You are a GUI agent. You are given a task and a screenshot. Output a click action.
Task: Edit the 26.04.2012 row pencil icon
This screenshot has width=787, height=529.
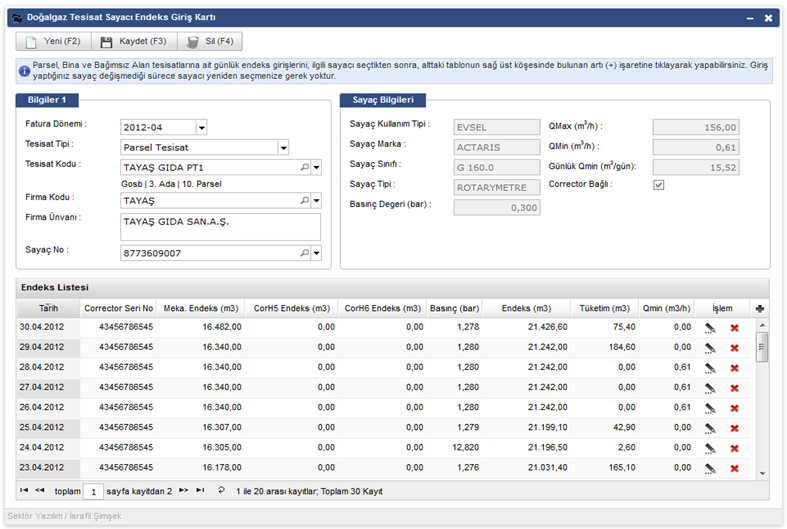coord(710,408)
